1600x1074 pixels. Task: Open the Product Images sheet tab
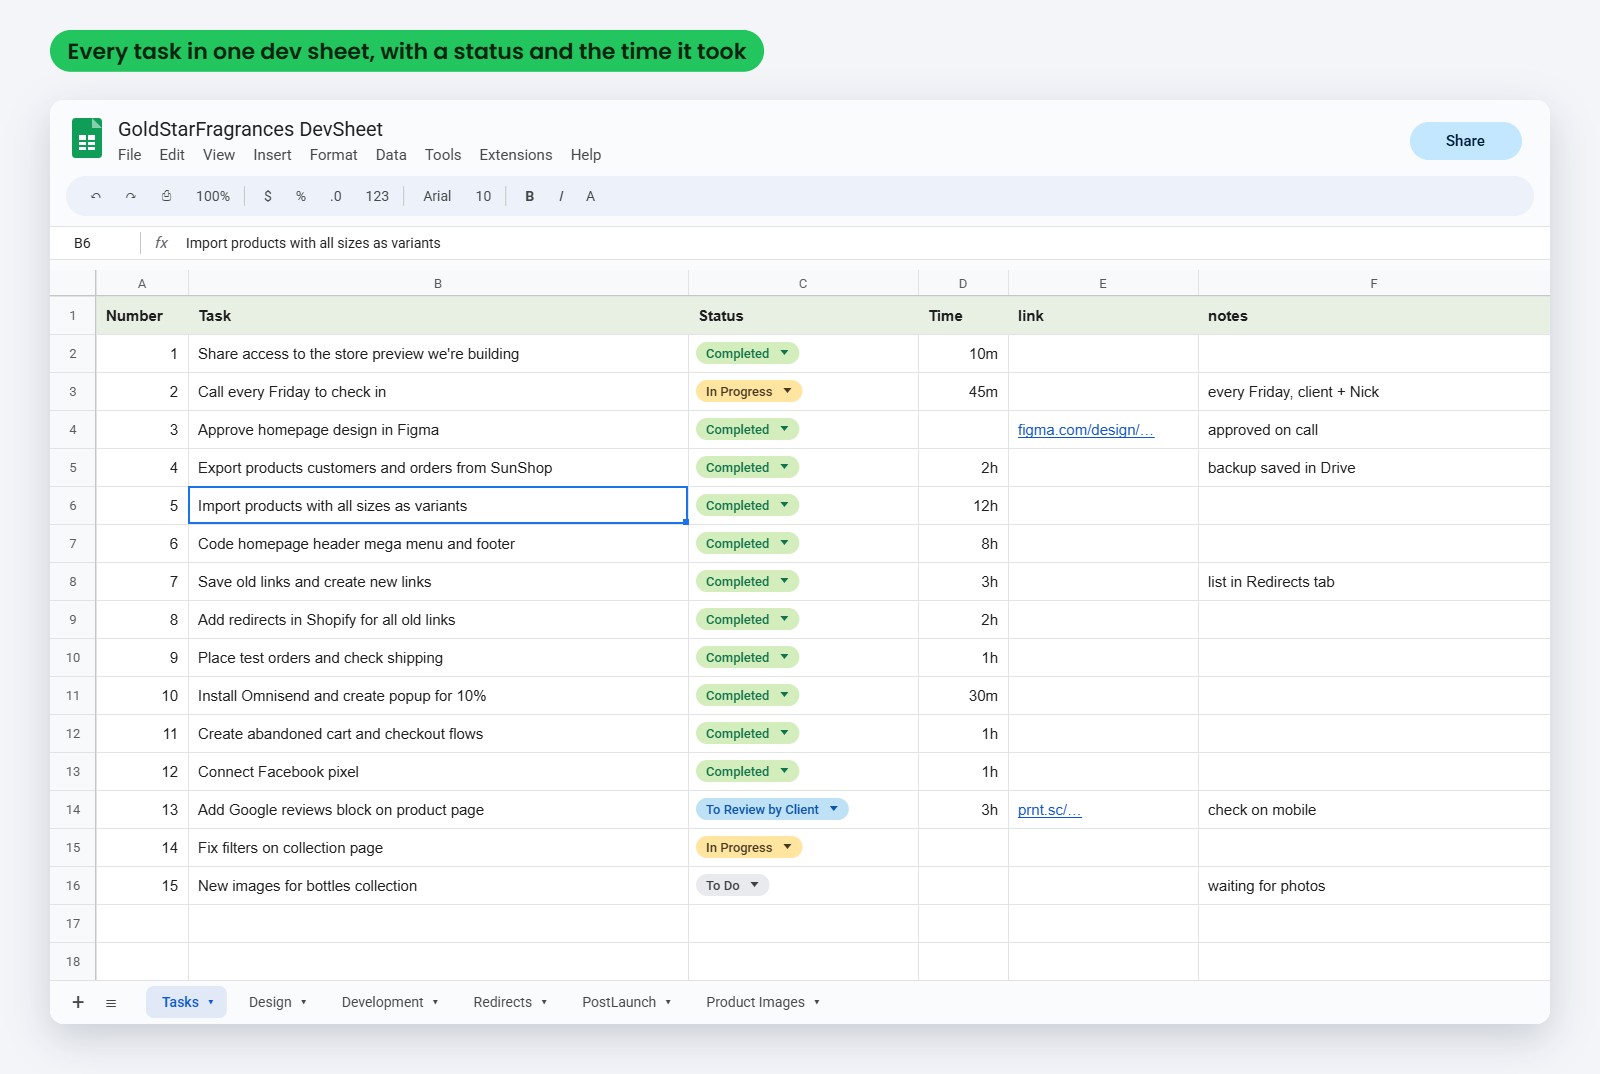tap(762, 1002)
